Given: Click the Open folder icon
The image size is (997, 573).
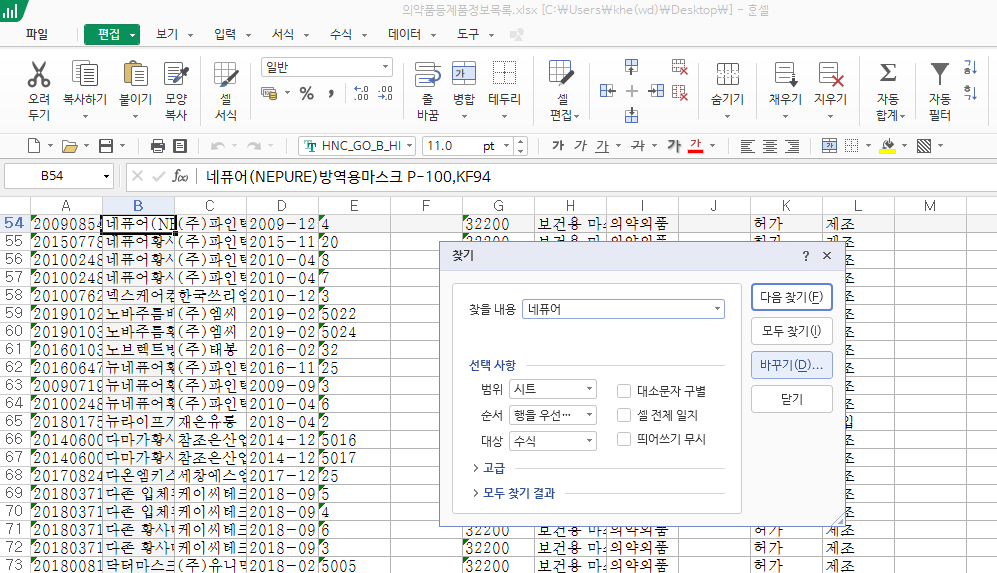Looking at the screenshot, I should point(69,146).
